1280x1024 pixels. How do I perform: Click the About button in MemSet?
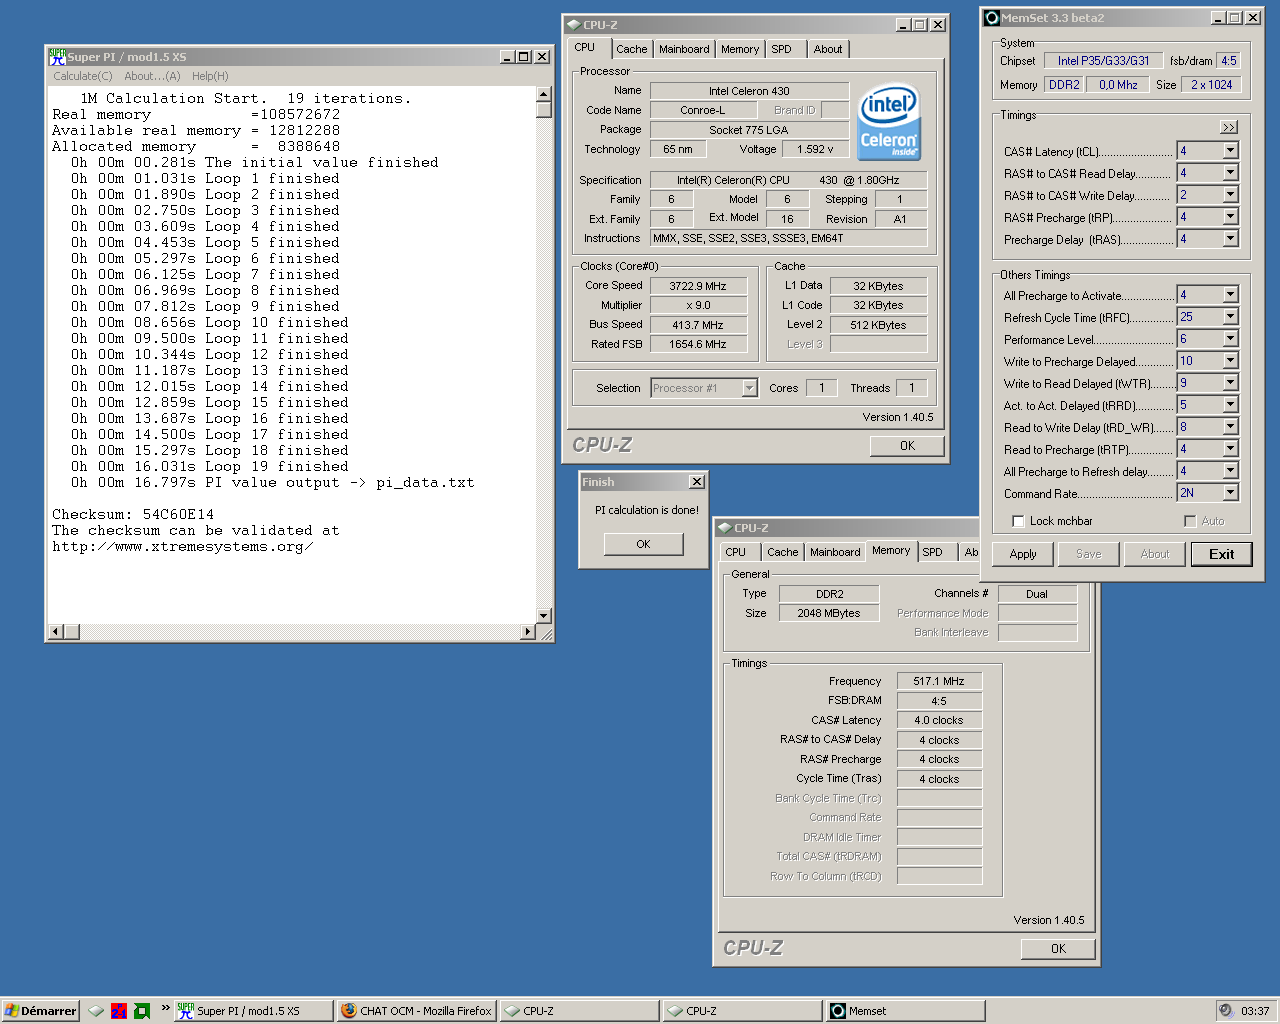[x=1155, y=554]
